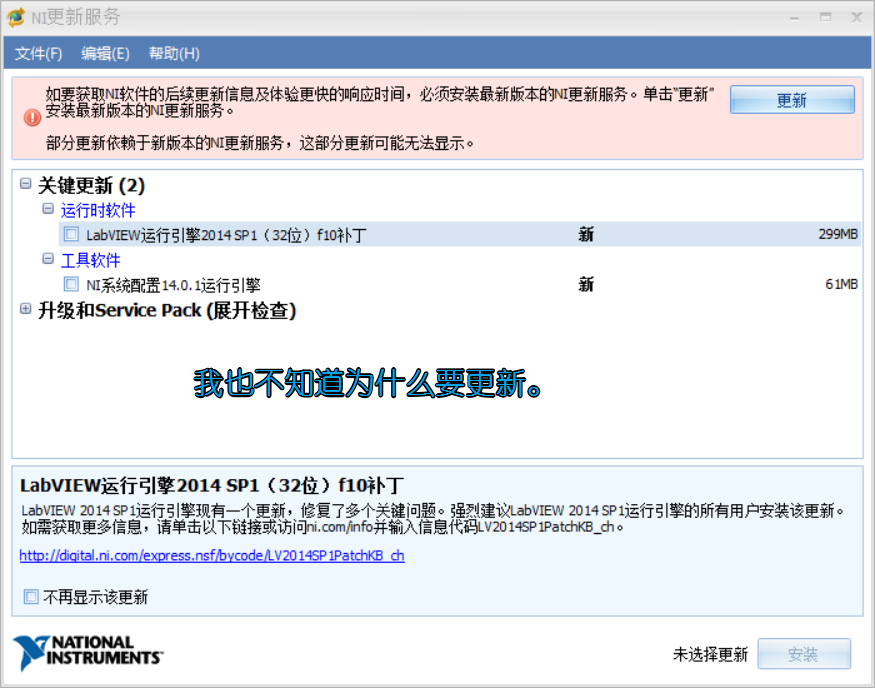Collapse the 工具软件 category
The width and height of the screenshot is (875, 688).
pos(48,258)
